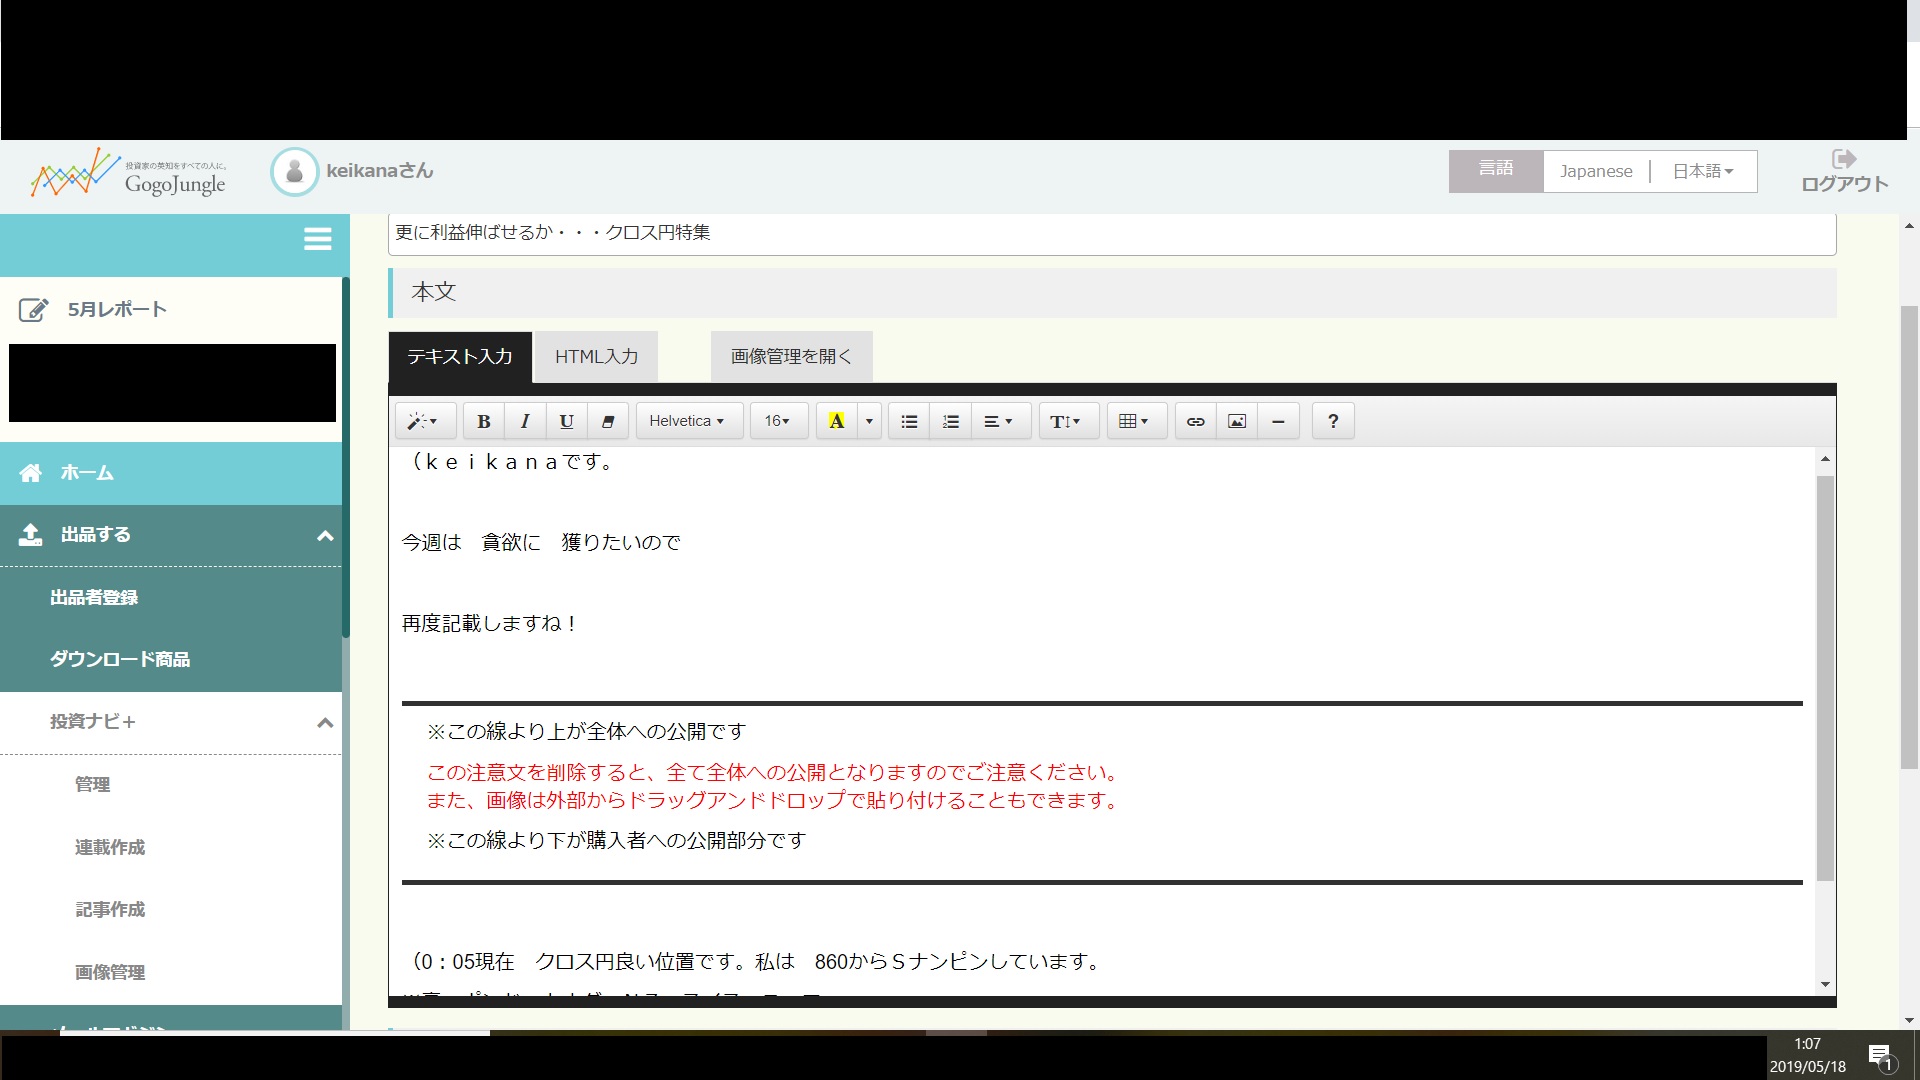Insert a link with chain icon
The image size is (1920, 1080).
(1195, 421)
